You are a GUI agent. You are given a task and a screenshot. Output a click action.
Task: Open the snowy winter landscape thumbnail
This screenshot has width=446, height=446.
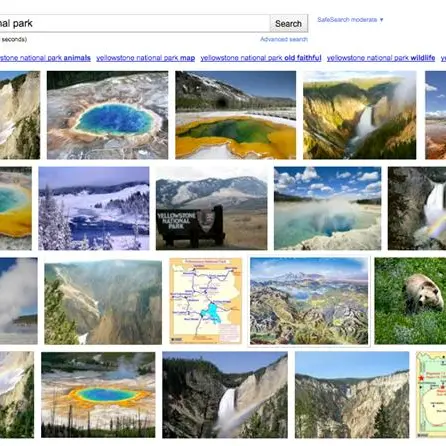[94, 208]
